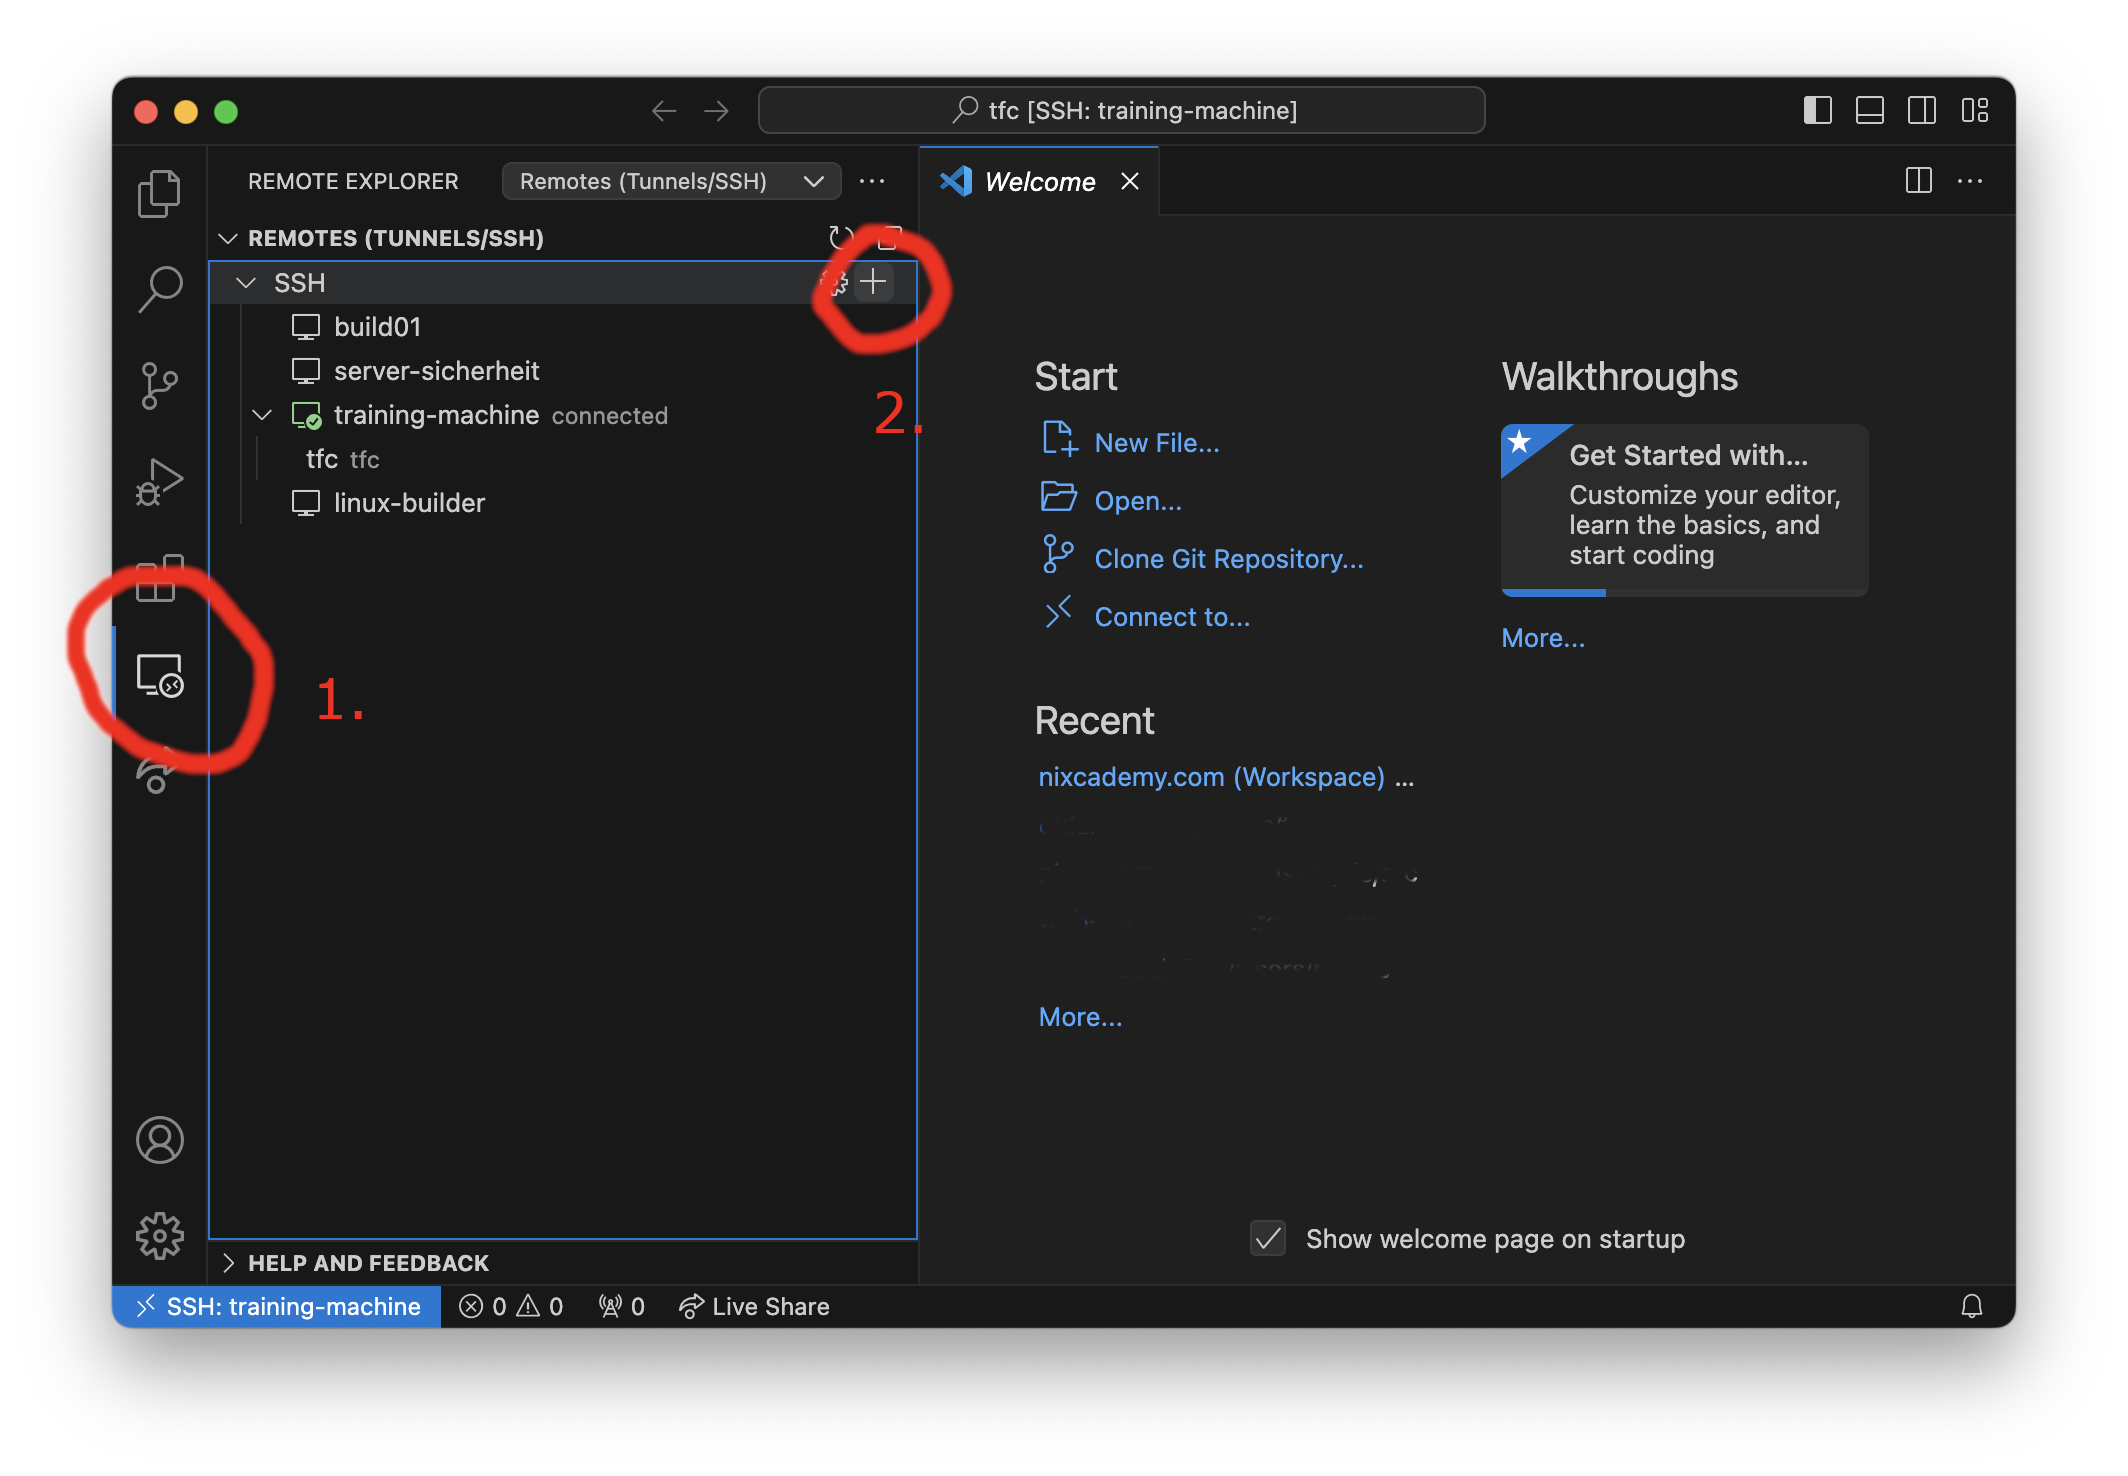Click the command center search bar
The height and width of the screenshot is (1476, 2128).
(x=1121, y=110)
